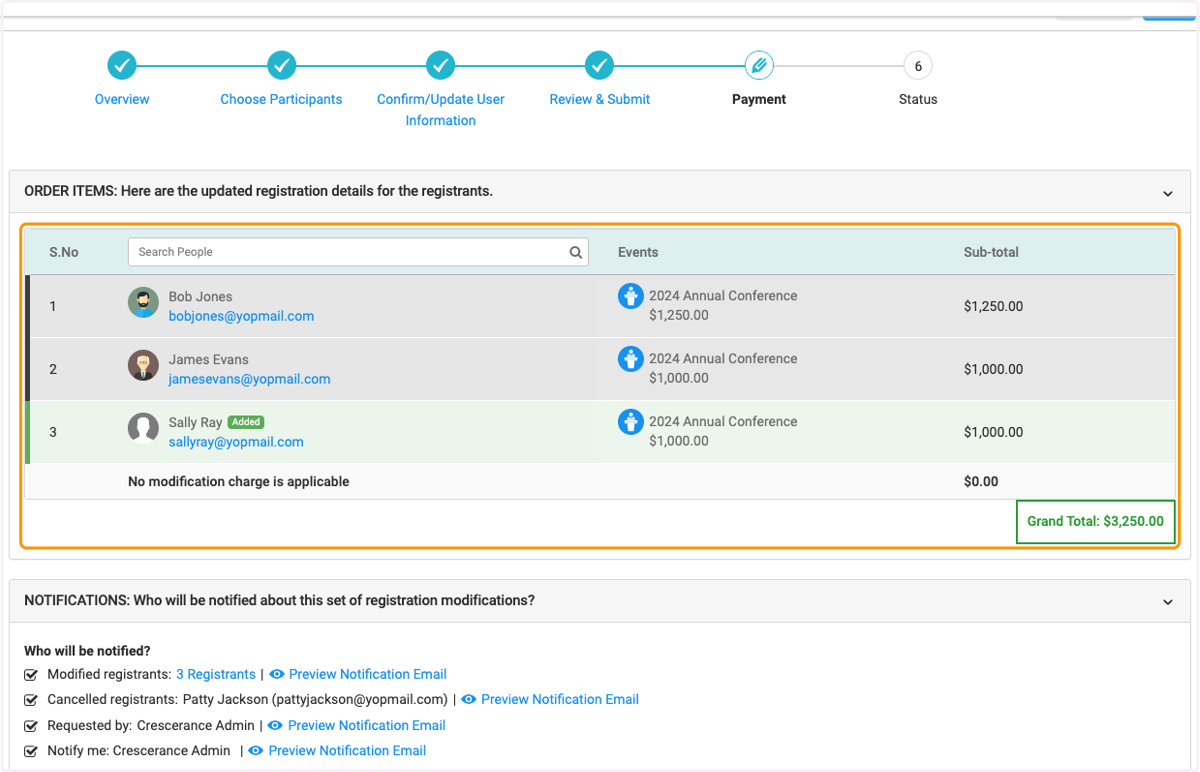Go to Confirm/Update User Information step label
This screenshot has height=772, width=1200.
point(441,110)
